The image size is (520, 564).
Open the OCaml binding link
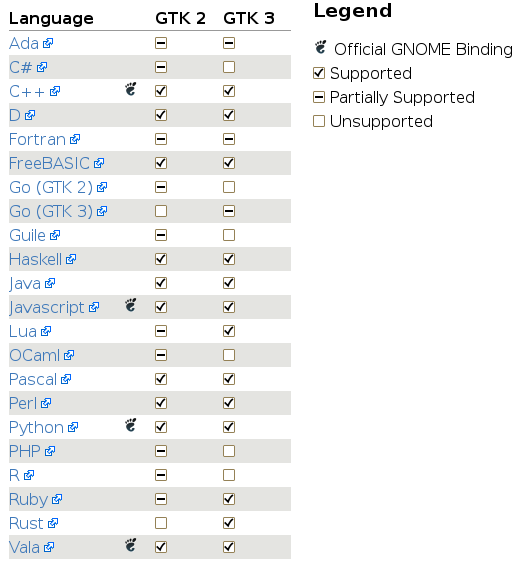pos(35,355)
